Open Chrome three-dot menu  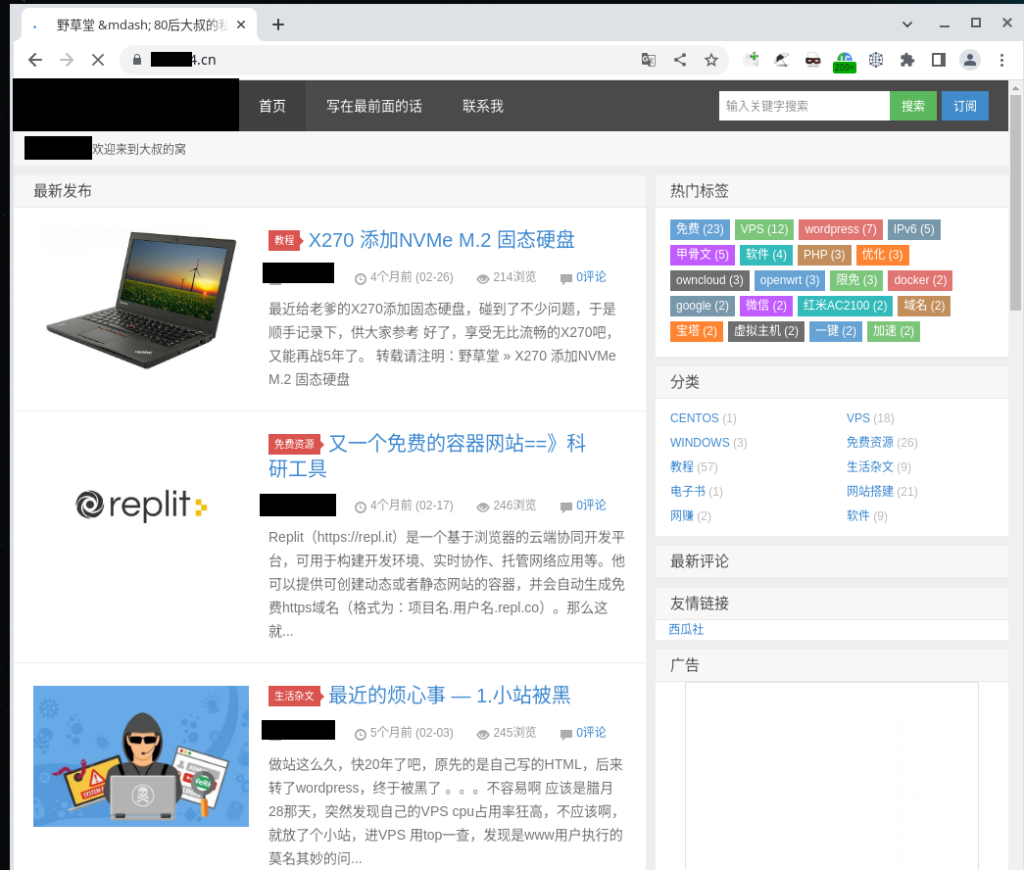(x=1001, y=60)
